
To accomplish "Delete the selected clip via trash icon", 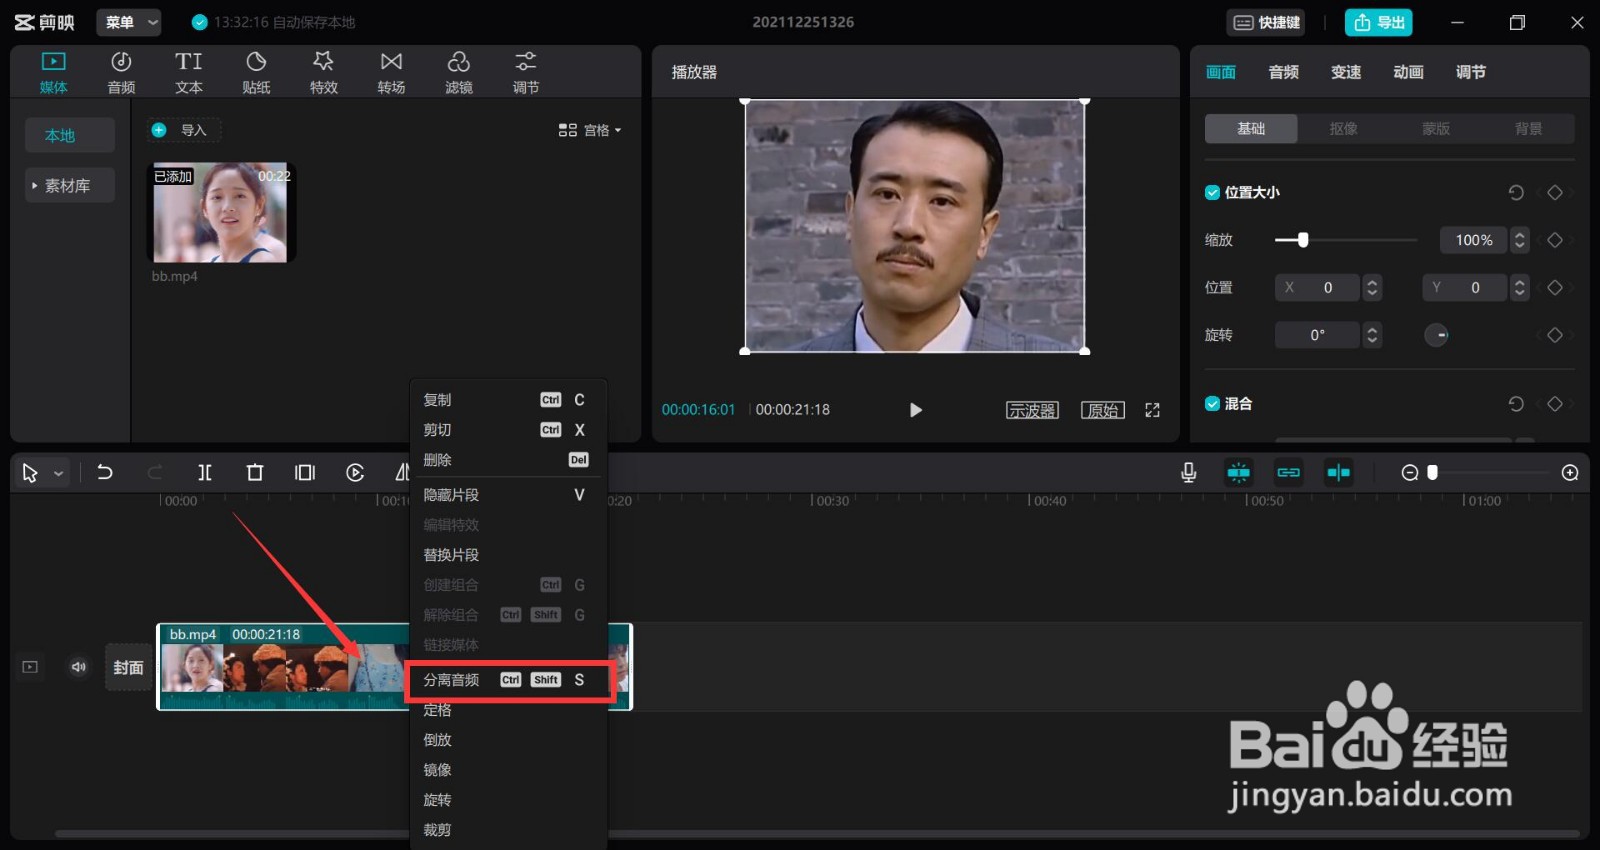I will 255,473.
